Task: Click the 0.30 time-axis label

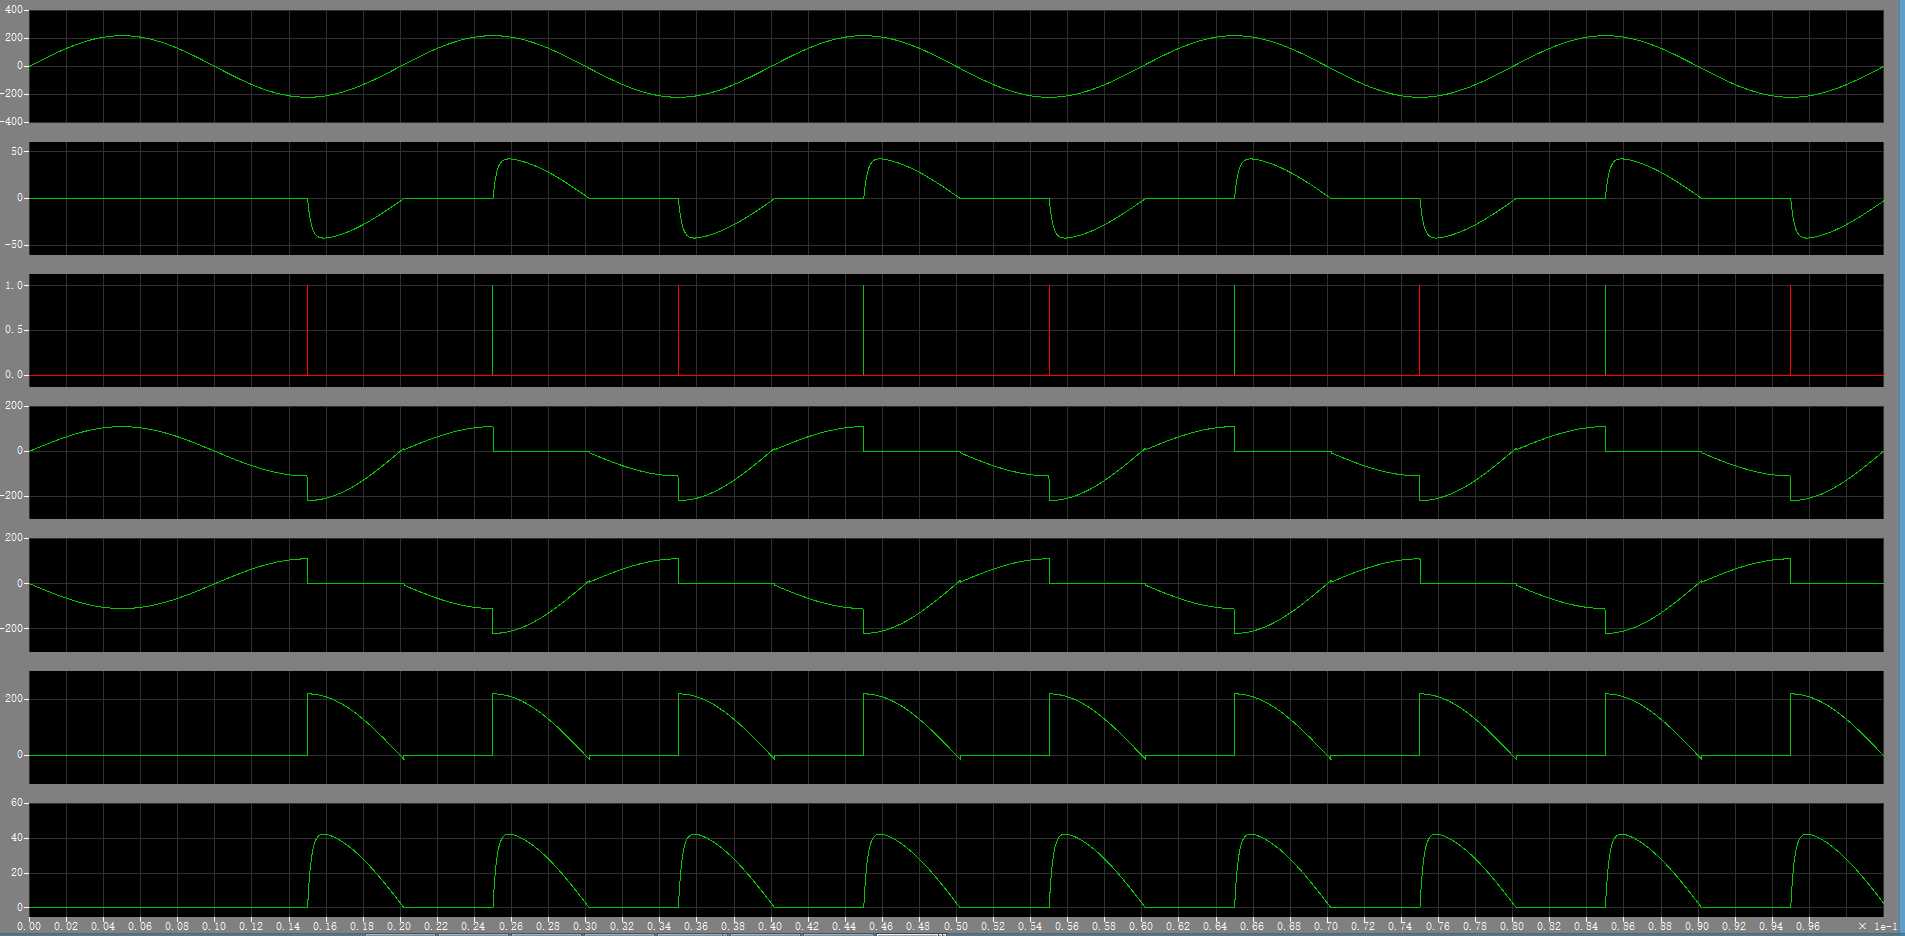Action: click(x=585, y=926)
